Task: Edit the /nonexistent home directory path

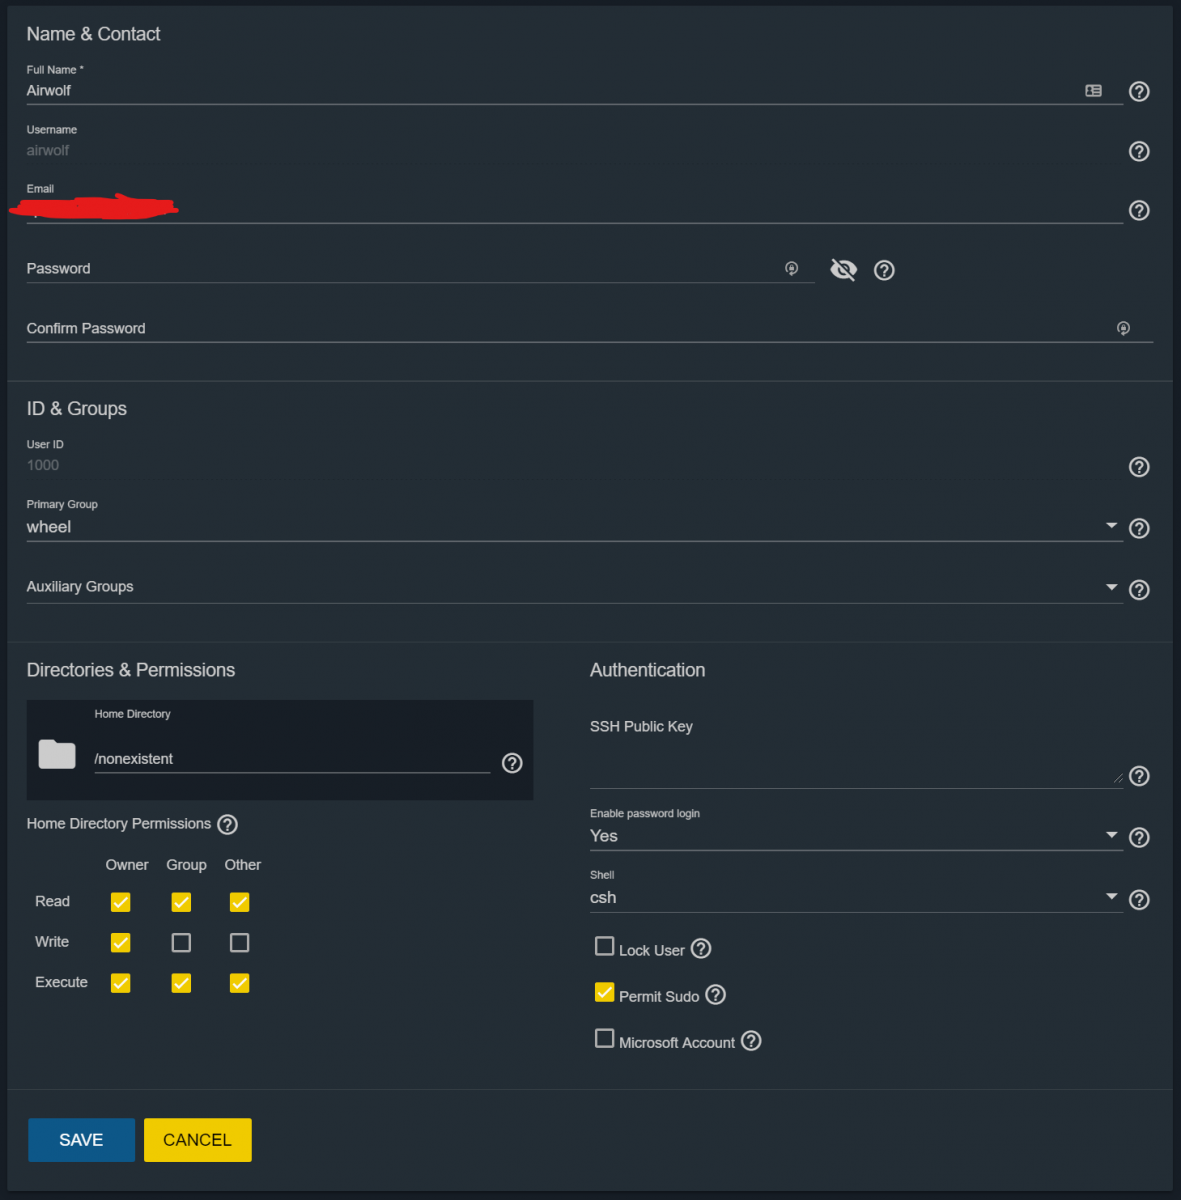Action: (292, 759)
